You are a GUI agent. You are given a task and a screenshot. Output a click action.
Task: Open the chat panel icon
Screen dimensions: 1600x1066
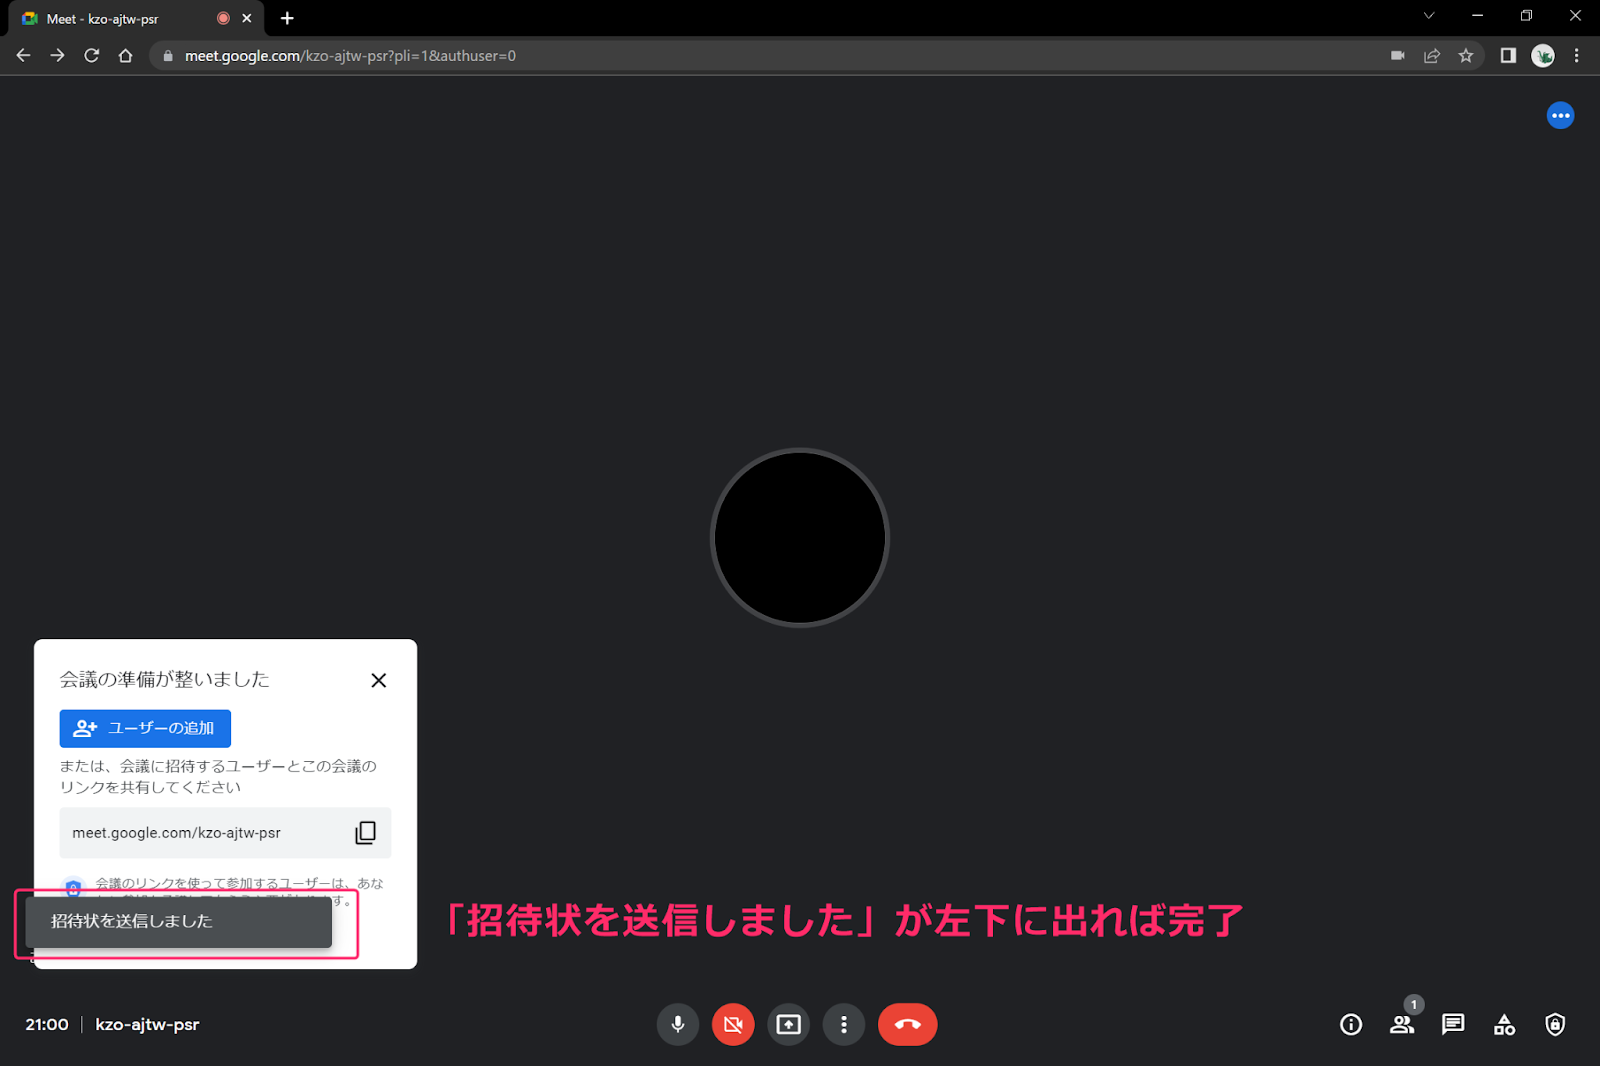click(1453, 1024)
